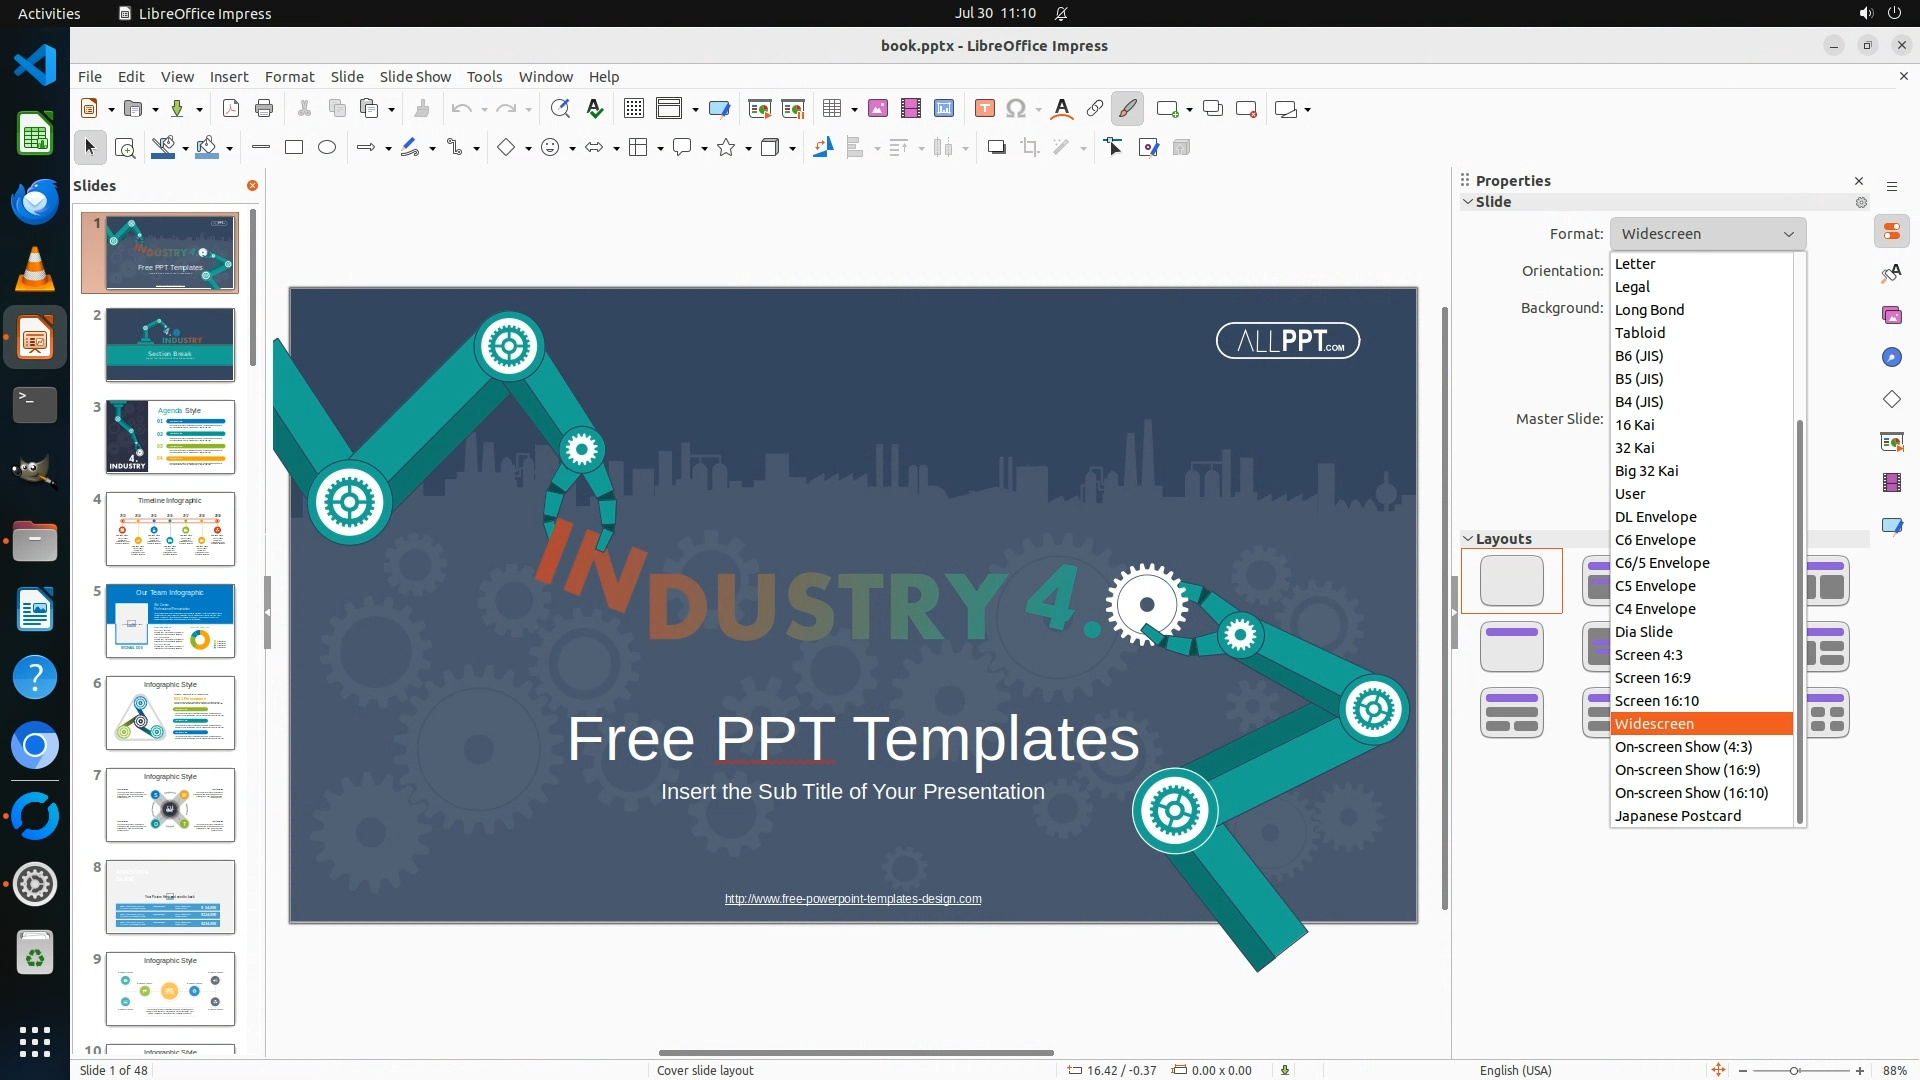Toggle the Display Grid button
Screen dimensions: 1920x1080
(634, 109)
